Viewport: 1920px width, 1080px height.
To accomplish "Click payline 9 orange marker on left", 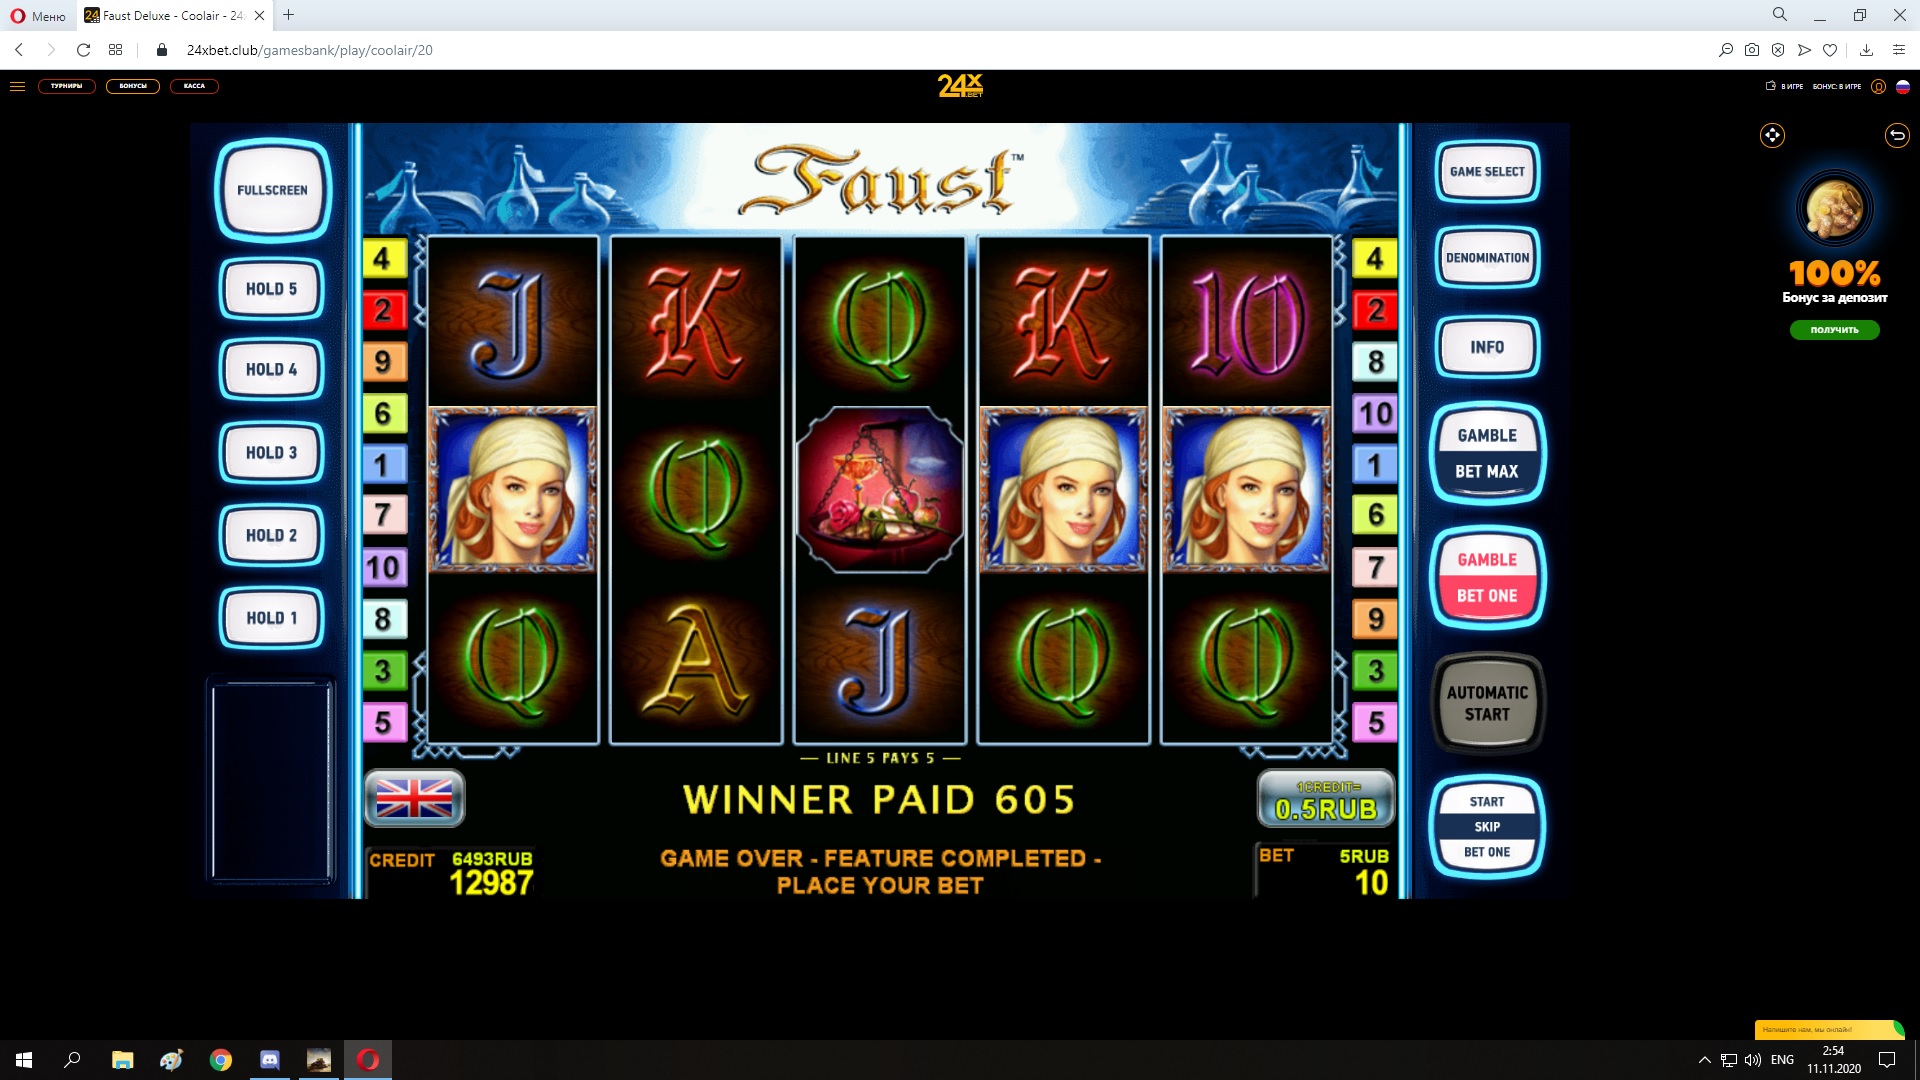I will point(383,362).
